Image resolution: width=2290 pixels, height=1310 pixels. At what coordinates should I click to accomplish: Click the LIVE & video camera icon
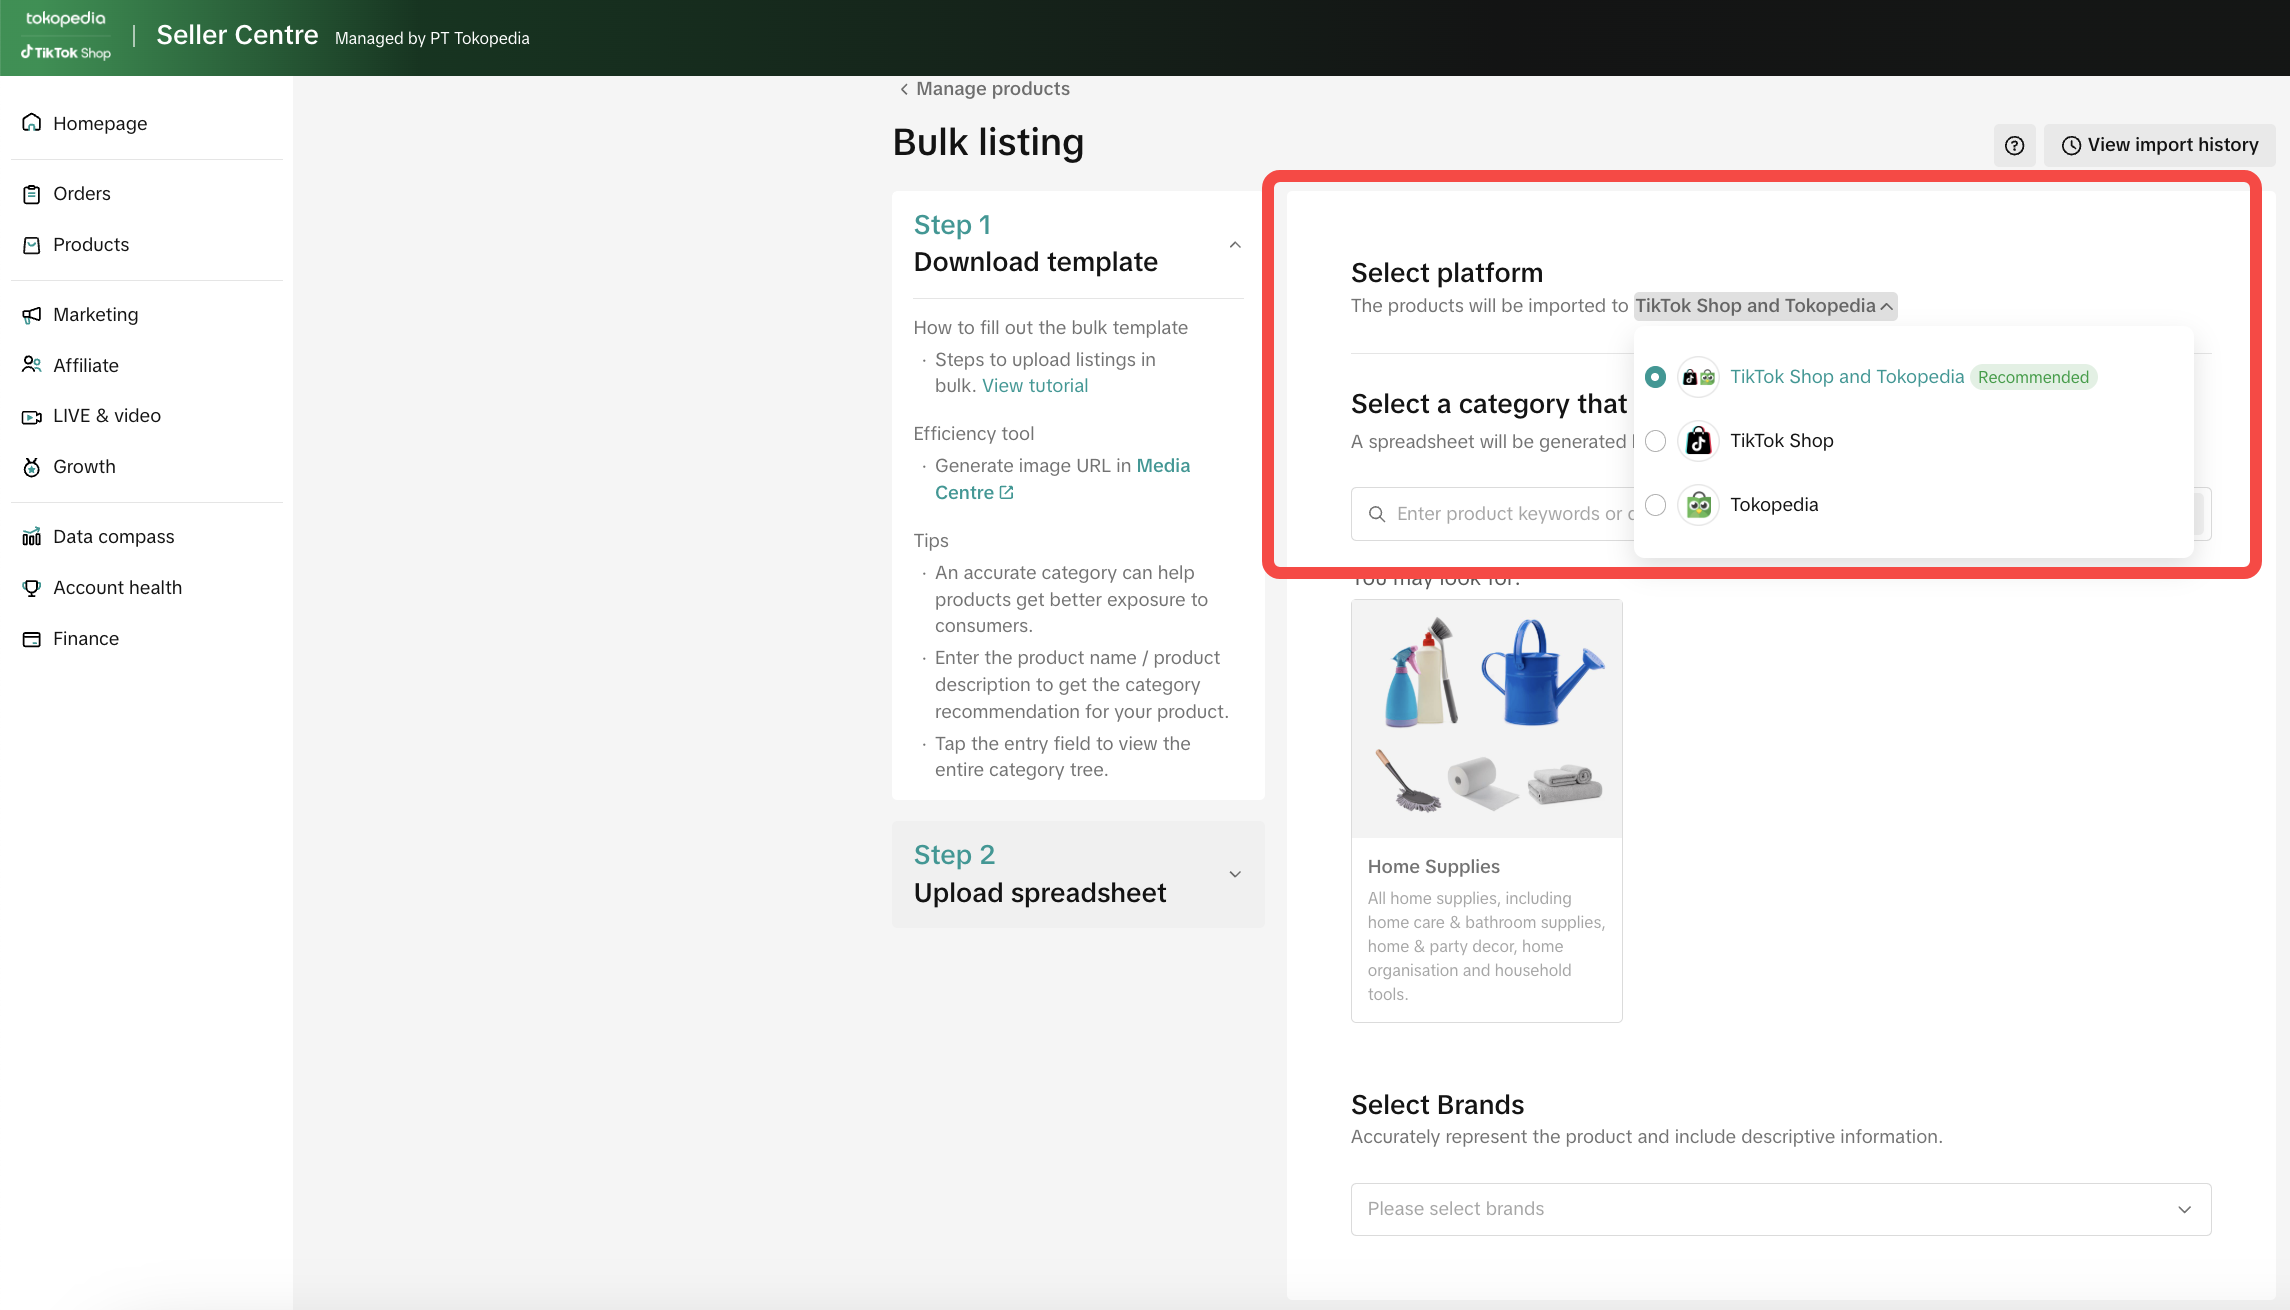pyautogui.click(x=32, y=416)
